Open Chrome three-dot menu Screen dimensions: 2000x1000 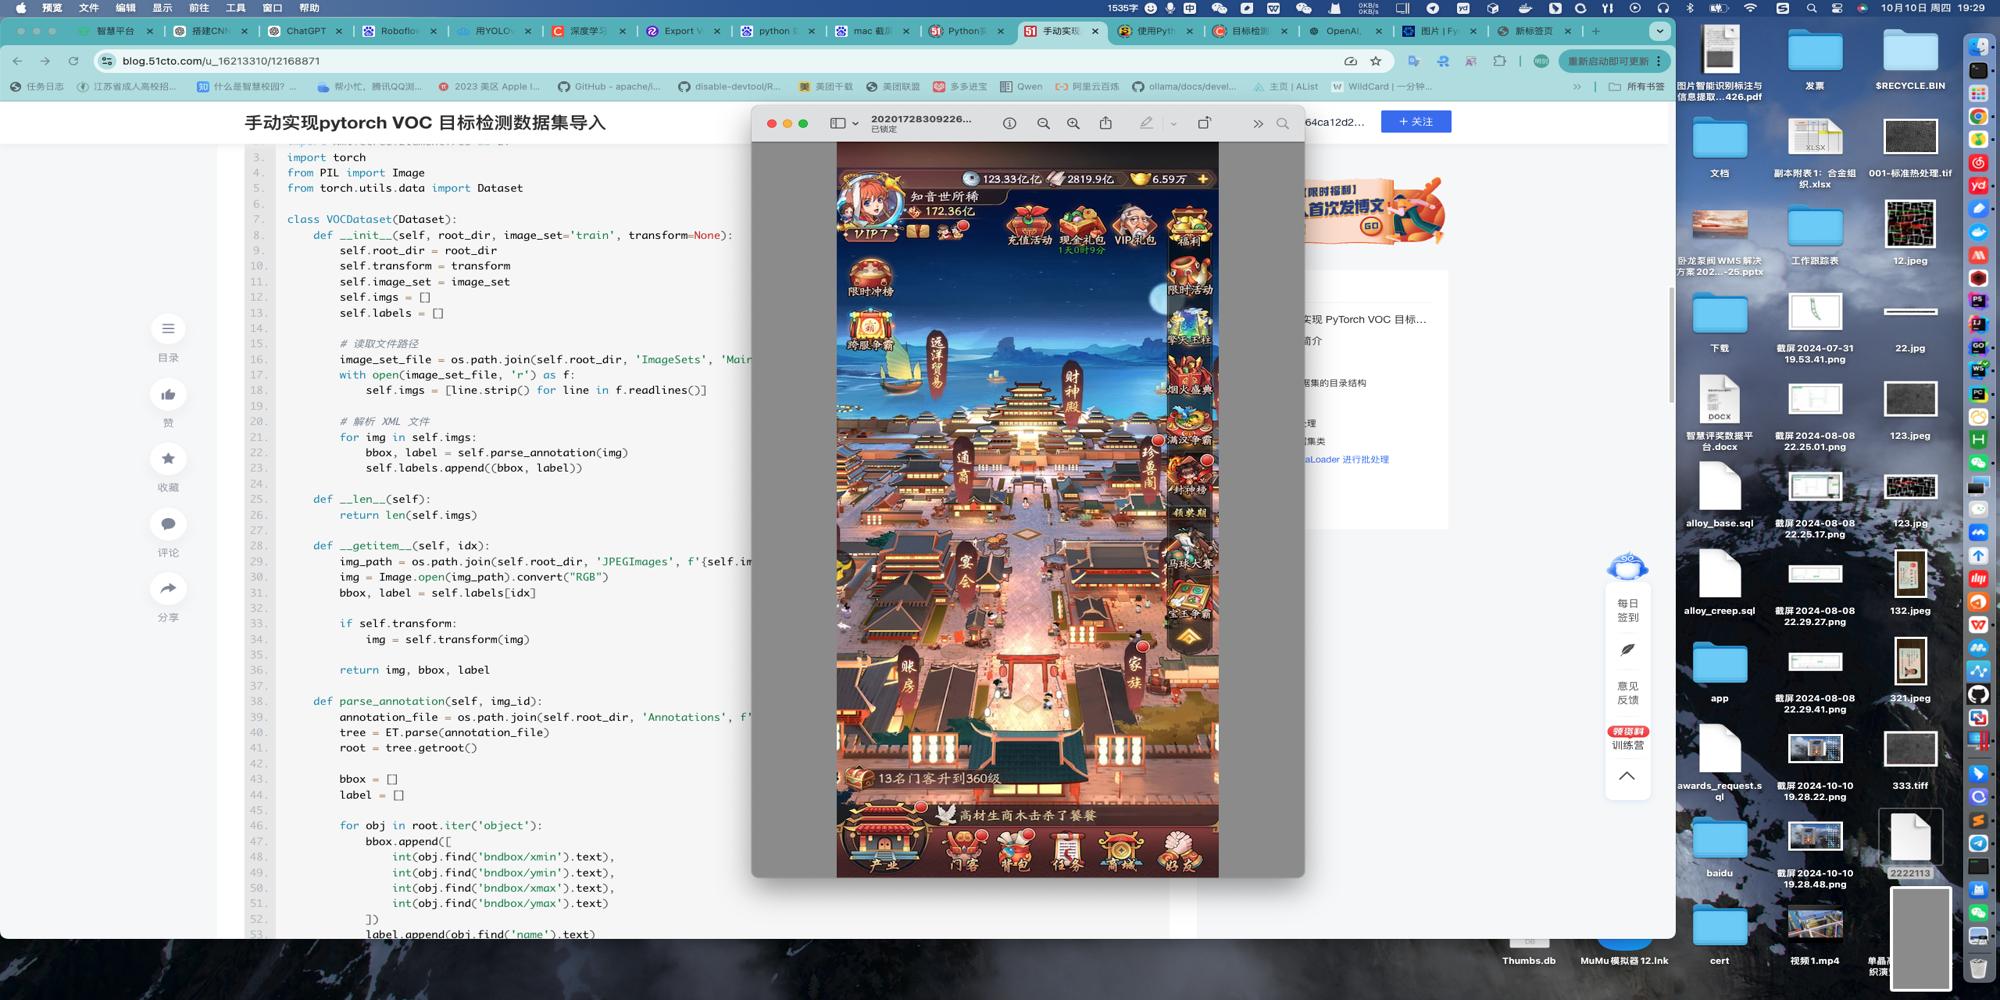1659,61
